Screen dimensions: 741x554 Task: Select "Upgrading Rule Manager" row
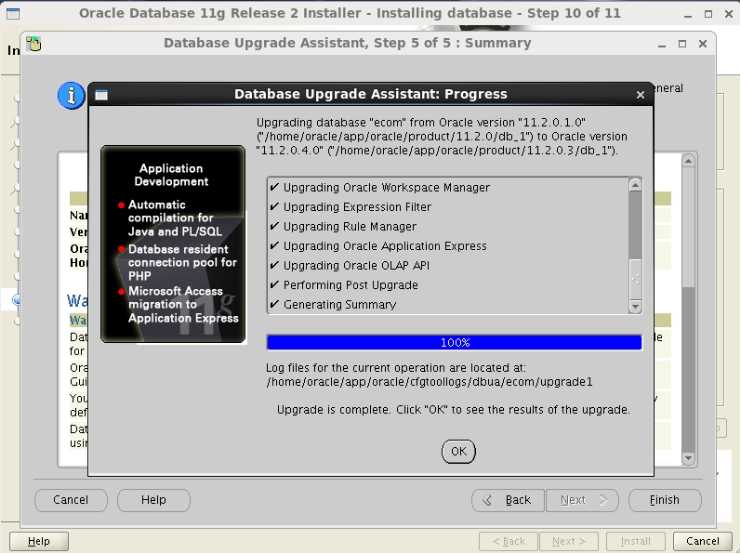click(x=448, y=226)
